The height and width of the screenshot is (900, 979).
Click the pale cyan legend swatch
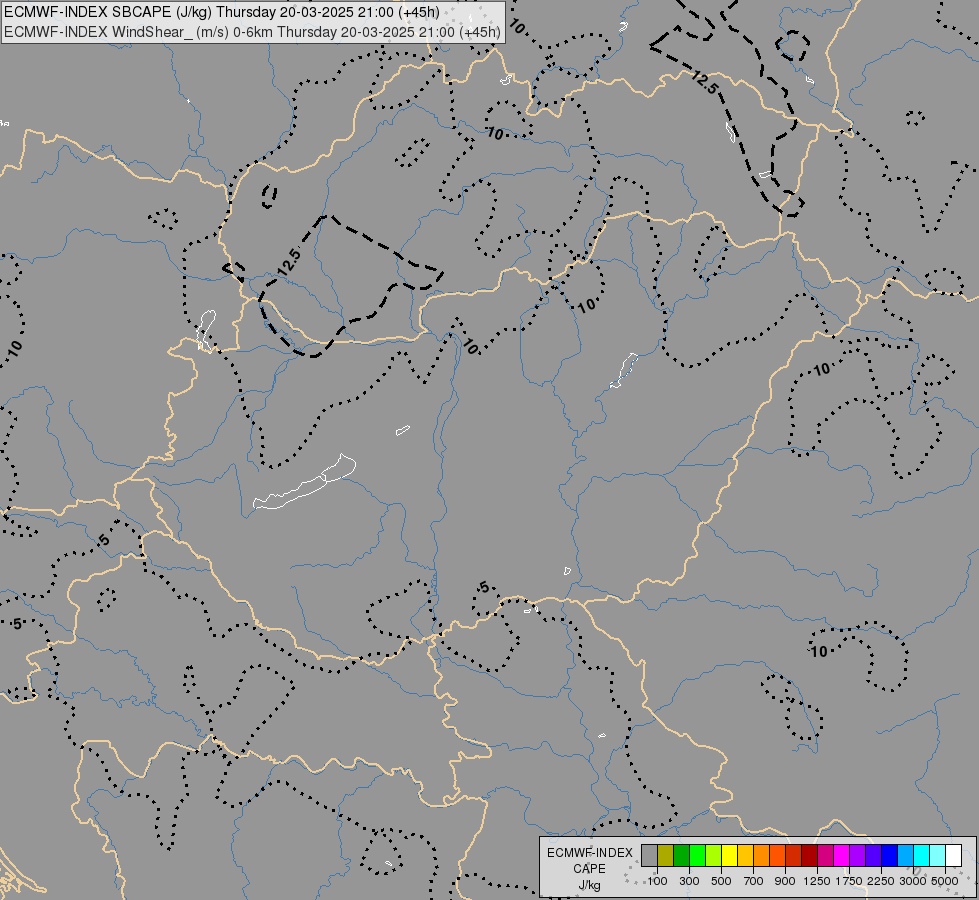[937, 856]
